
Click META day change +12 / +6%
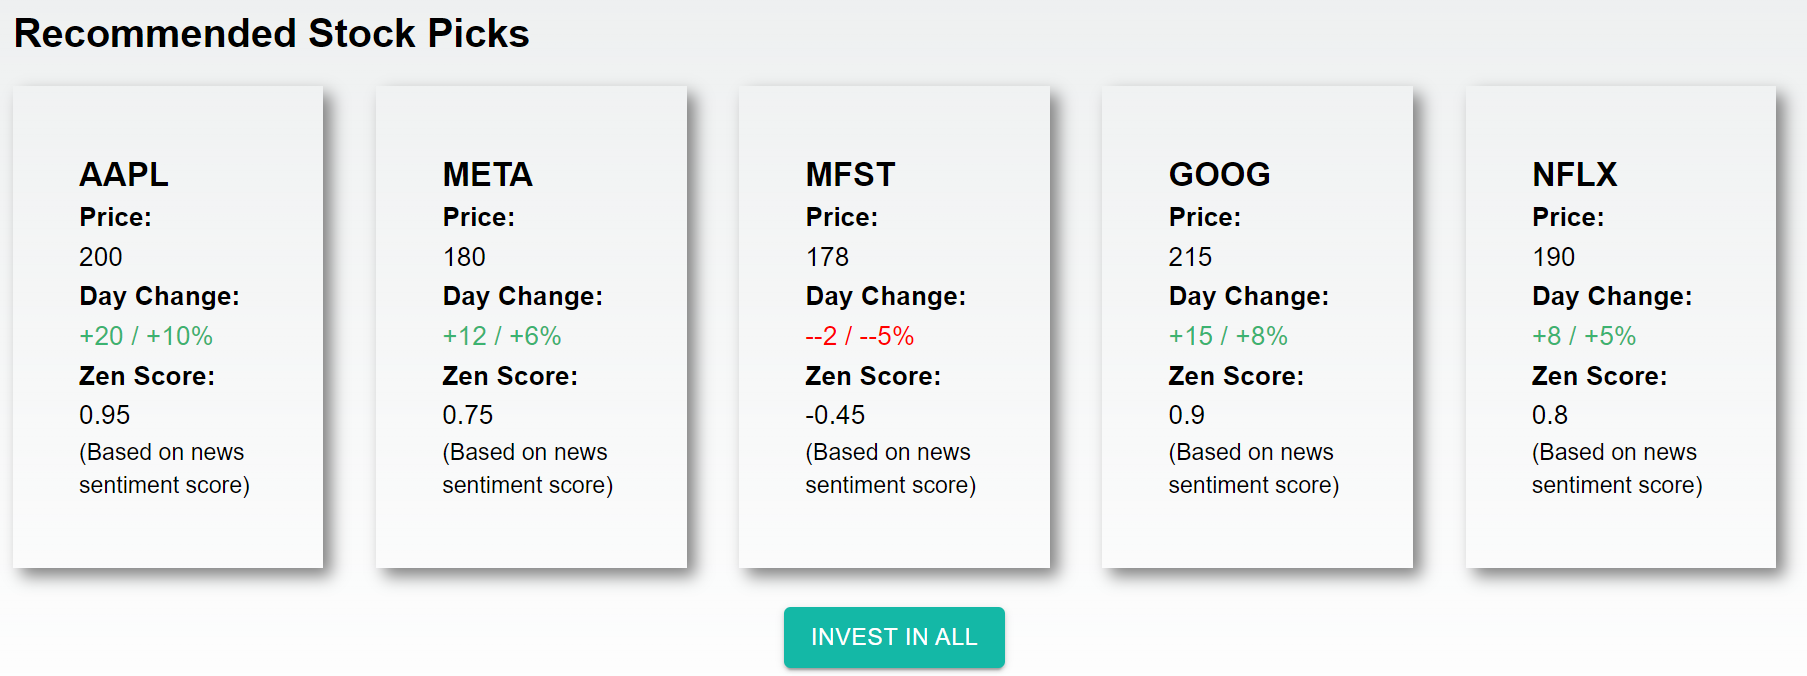tap(502, 336)
